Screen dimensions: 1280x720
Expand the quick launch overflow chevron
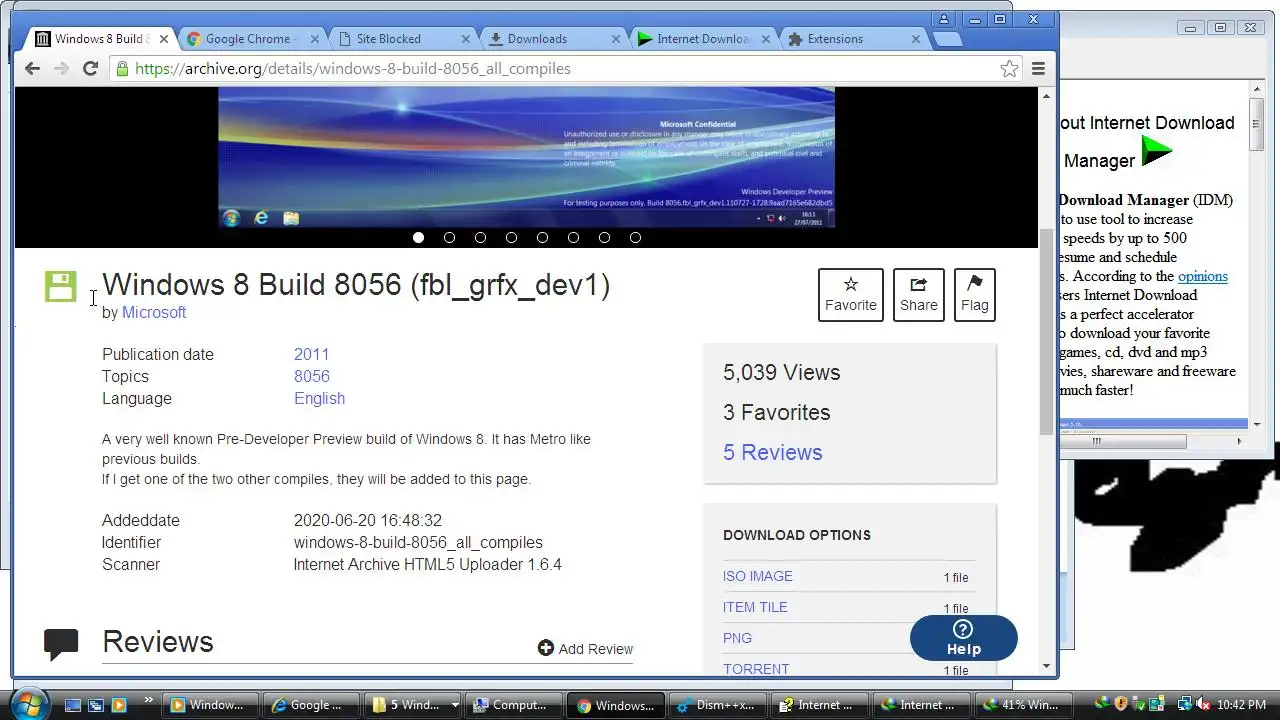pyautogui.click(x=149, y=700)
